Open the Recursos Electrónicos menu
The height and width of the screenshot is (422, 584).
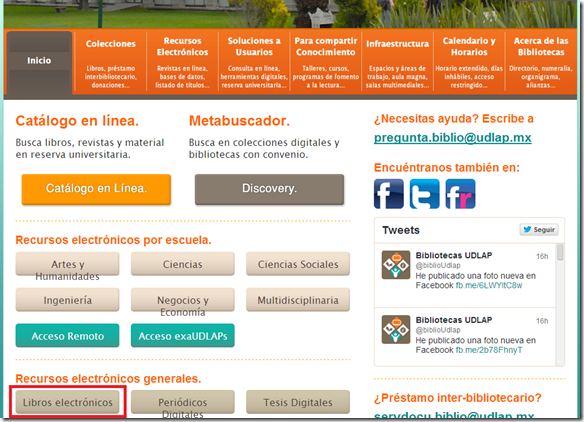point(182,62)
